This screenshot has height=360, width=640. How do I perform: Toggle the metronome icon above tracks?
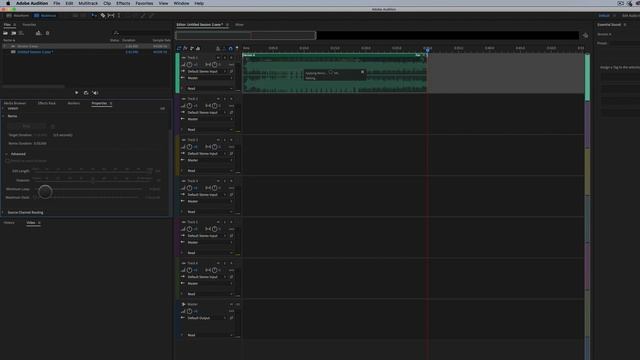(x=218, y=48)
